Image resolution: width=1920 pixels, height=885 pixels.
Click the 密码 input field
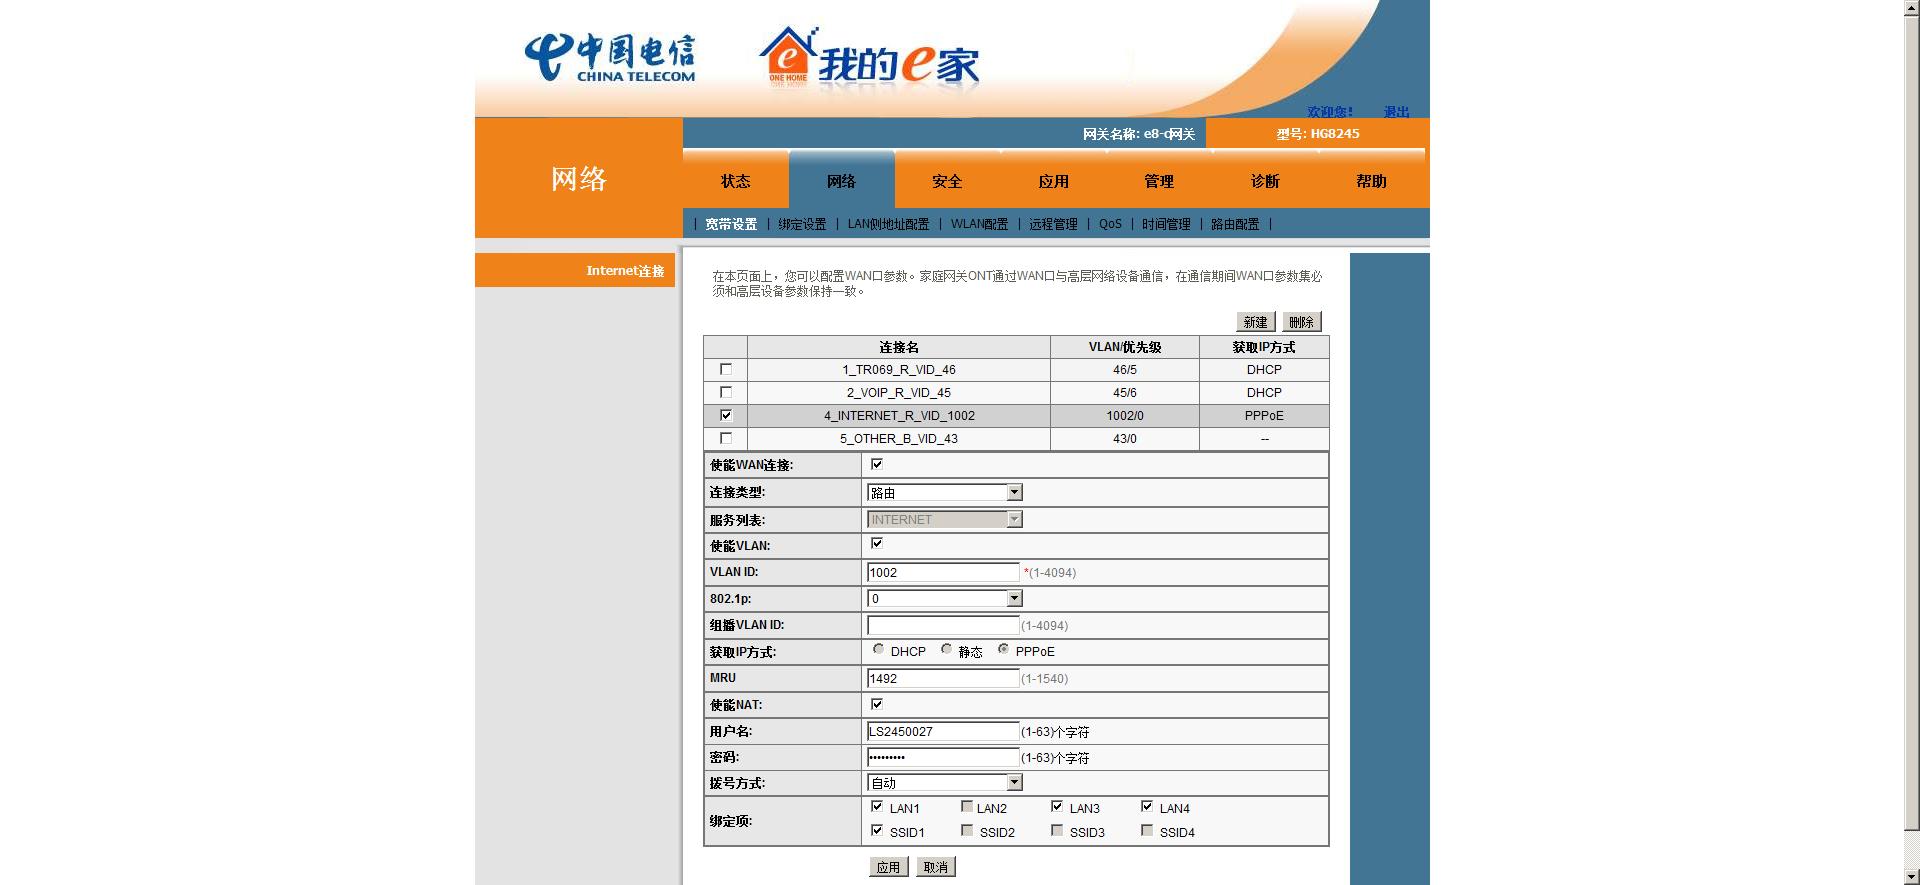tap(943, 757)
